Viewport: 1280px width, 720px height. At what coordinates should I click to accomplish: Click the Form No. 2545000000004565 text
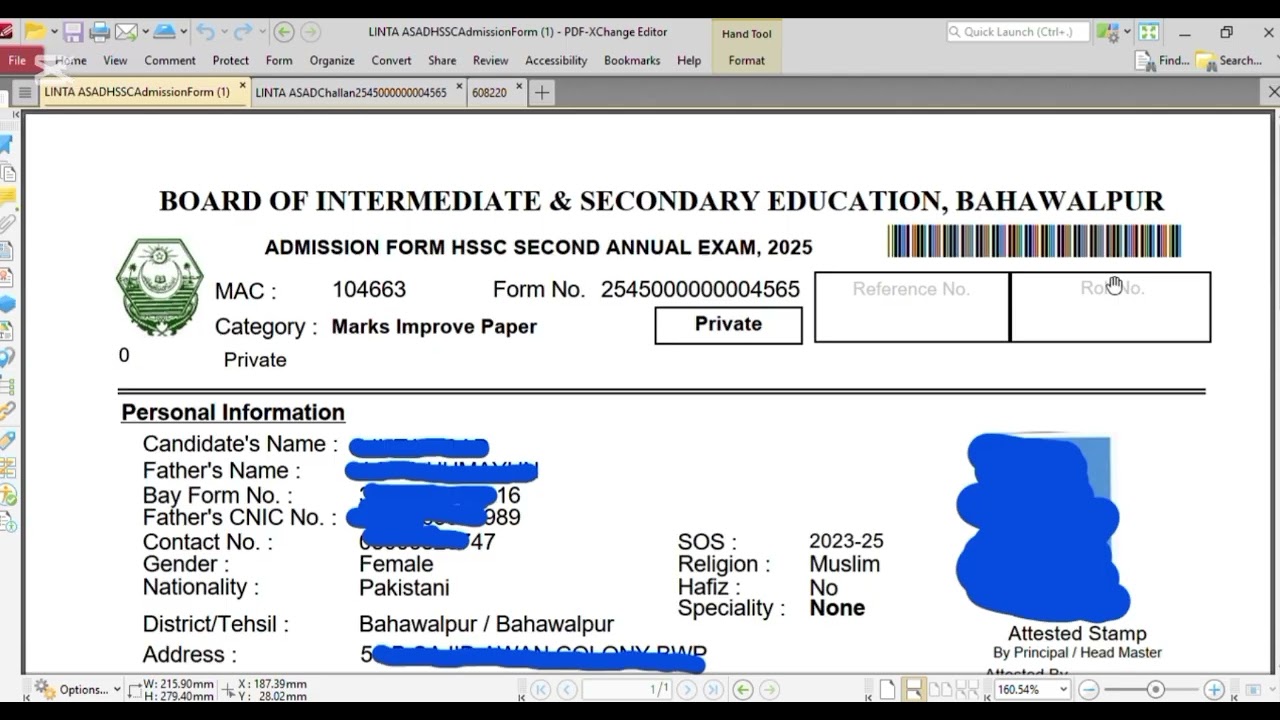pyautogui.click(x=646, y=290)
